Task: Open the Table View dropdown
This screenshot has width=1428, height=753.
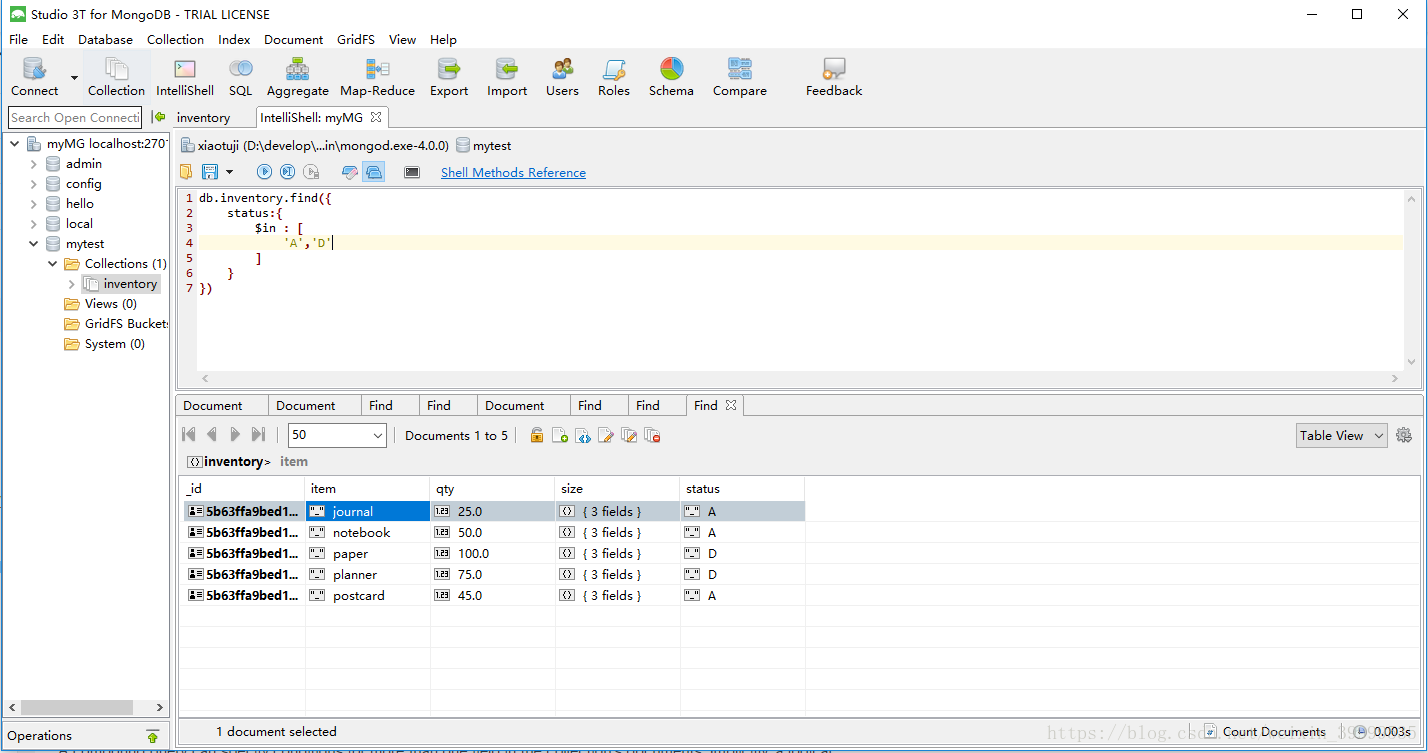Action: pos(1341,435)
